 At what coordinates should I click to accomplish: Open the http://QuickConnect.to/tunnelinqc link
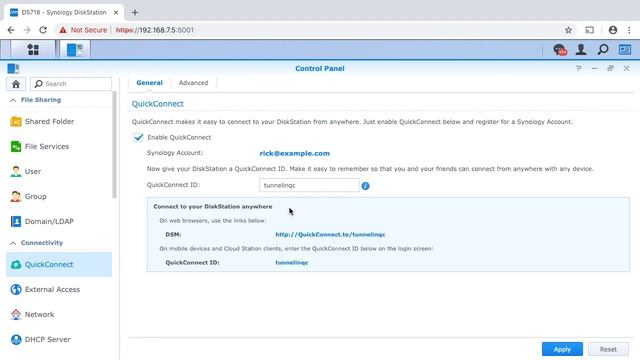330,235
